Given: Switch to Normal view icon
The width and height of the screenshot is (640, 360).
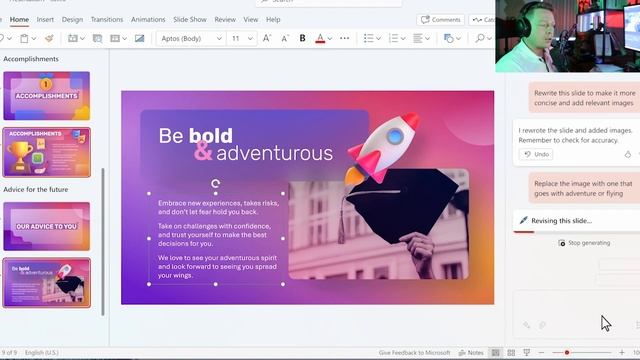Looking at the screenshot, I should [495, 352].
